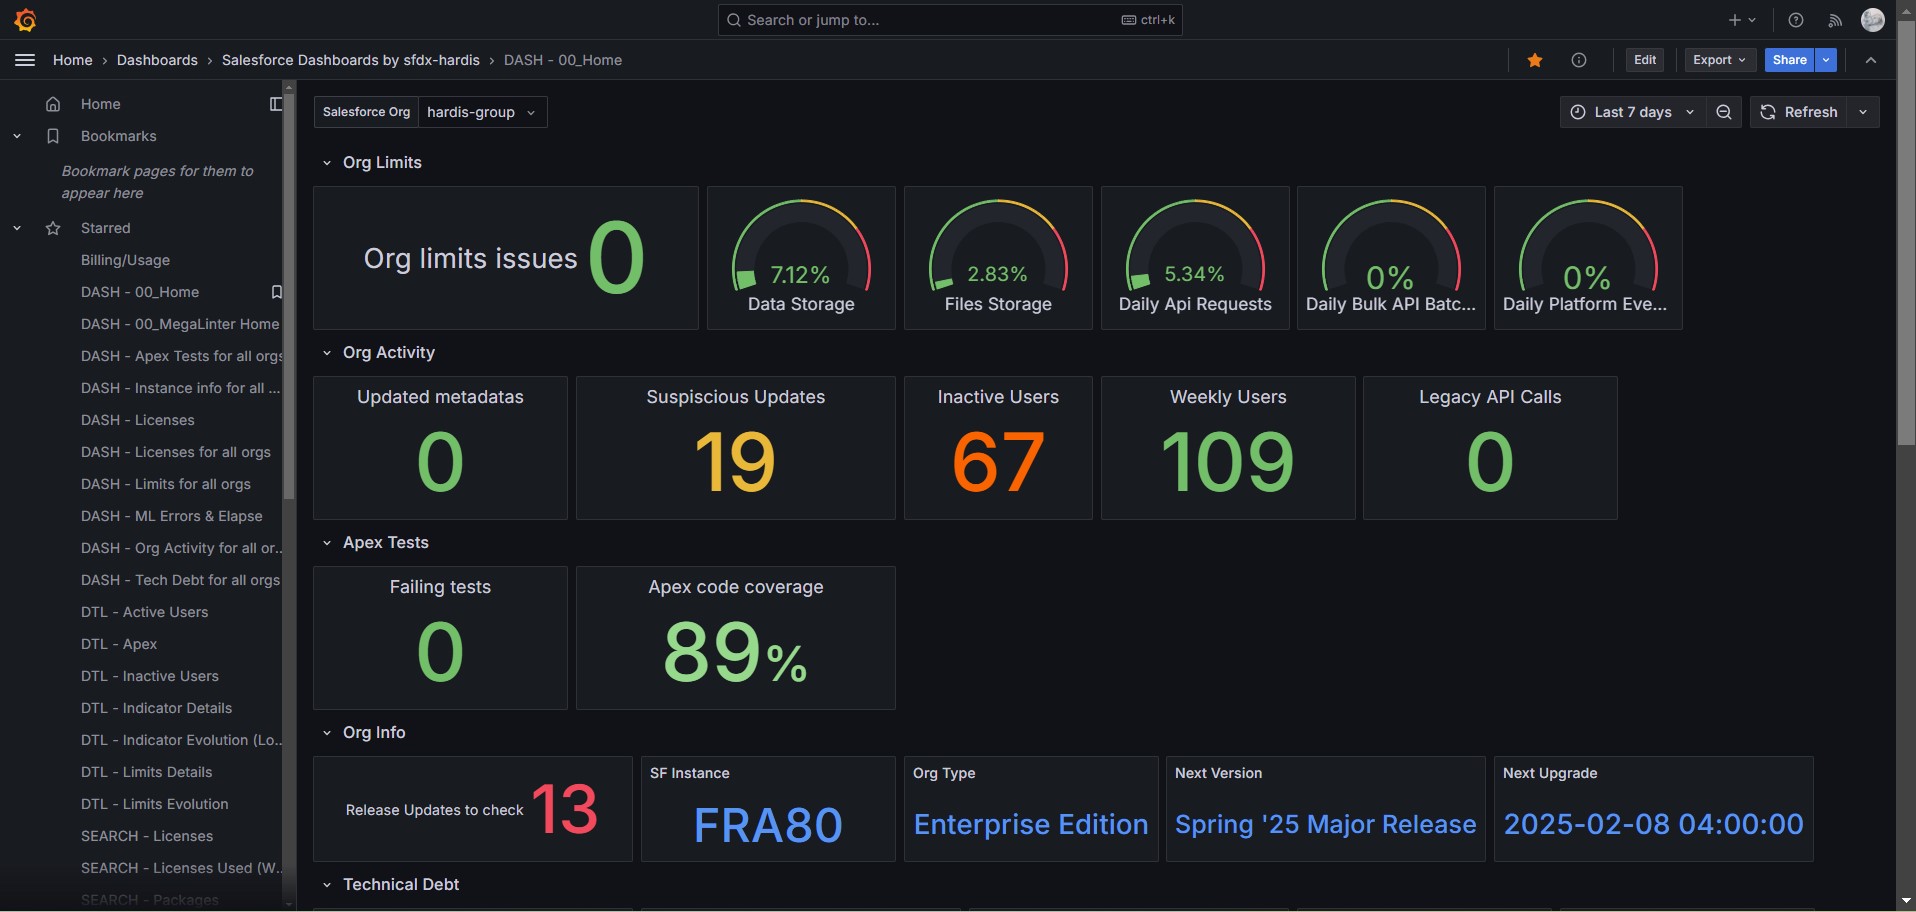Open the news RSS feed icon
The width and height of the screenshot is (1916, 912).
click(x=1835, y=20)
